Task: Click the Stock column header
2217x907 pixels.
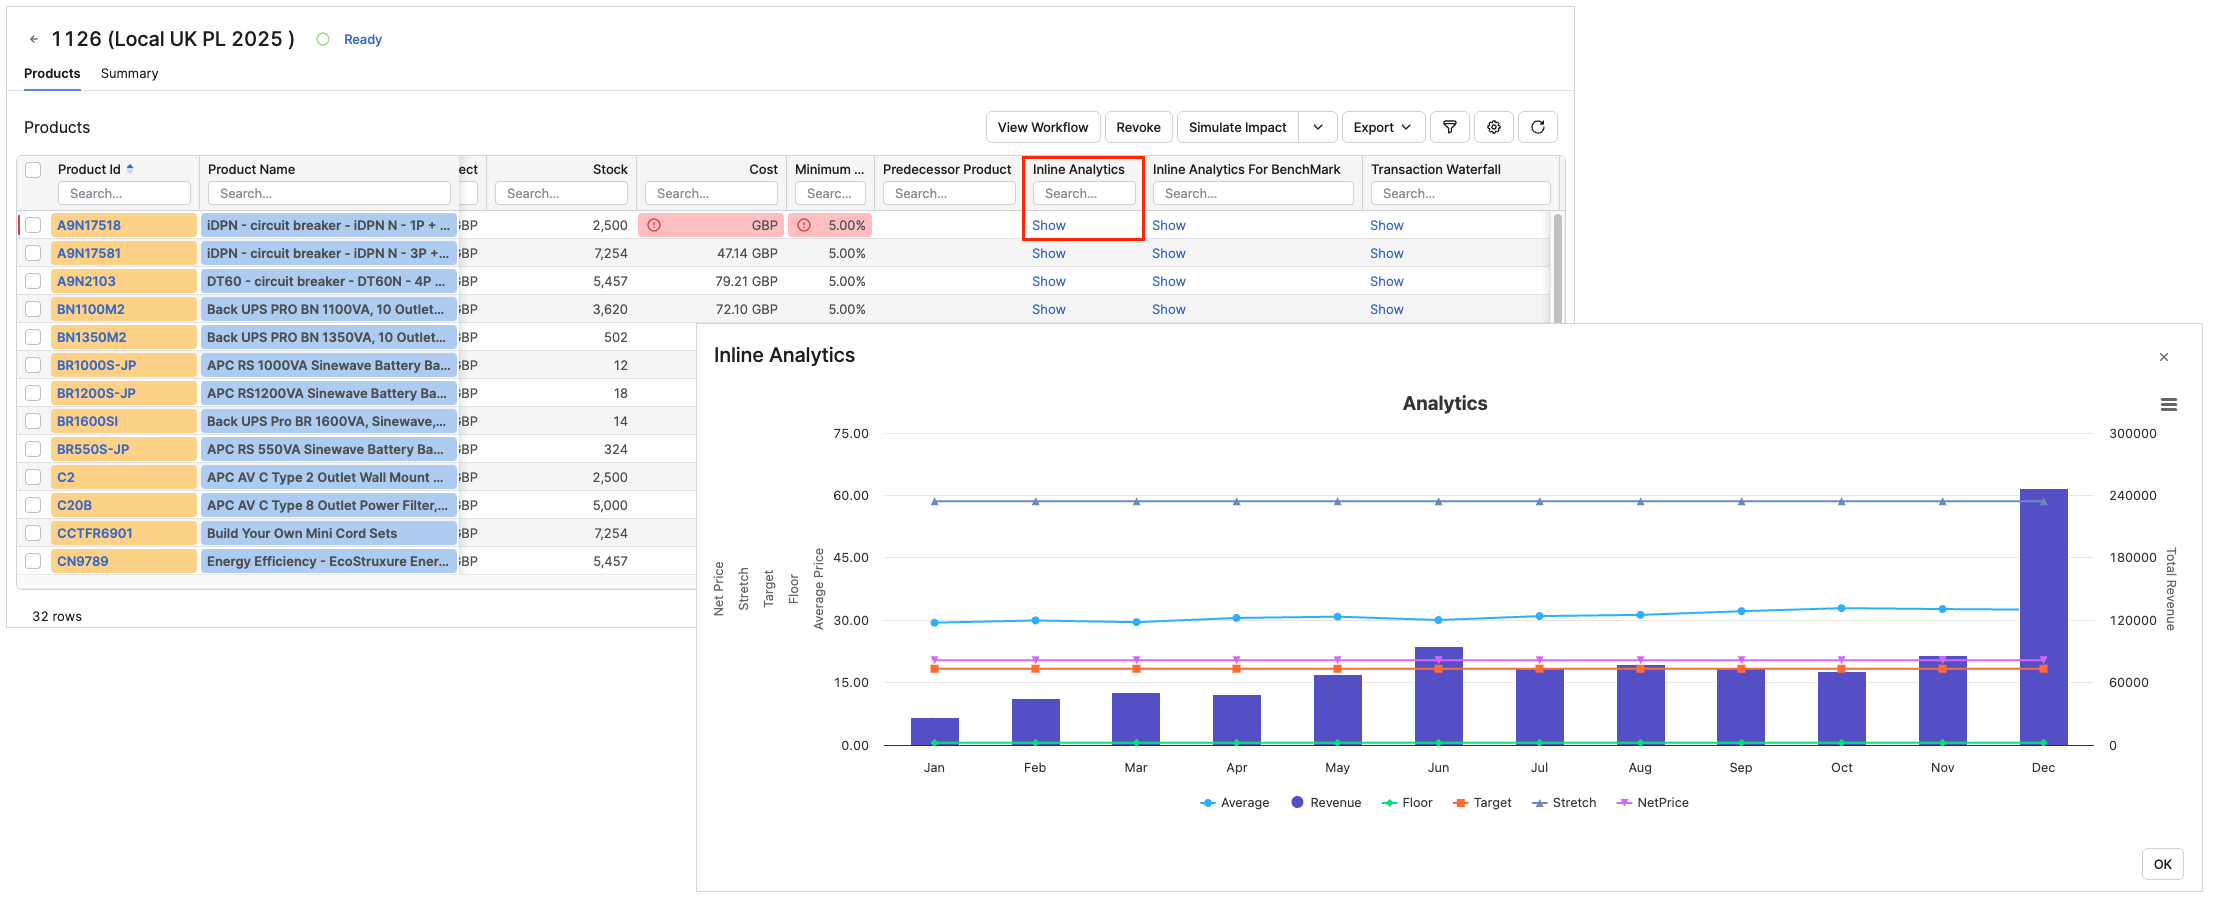Action: pyautogui.click(x=610, y=169)
